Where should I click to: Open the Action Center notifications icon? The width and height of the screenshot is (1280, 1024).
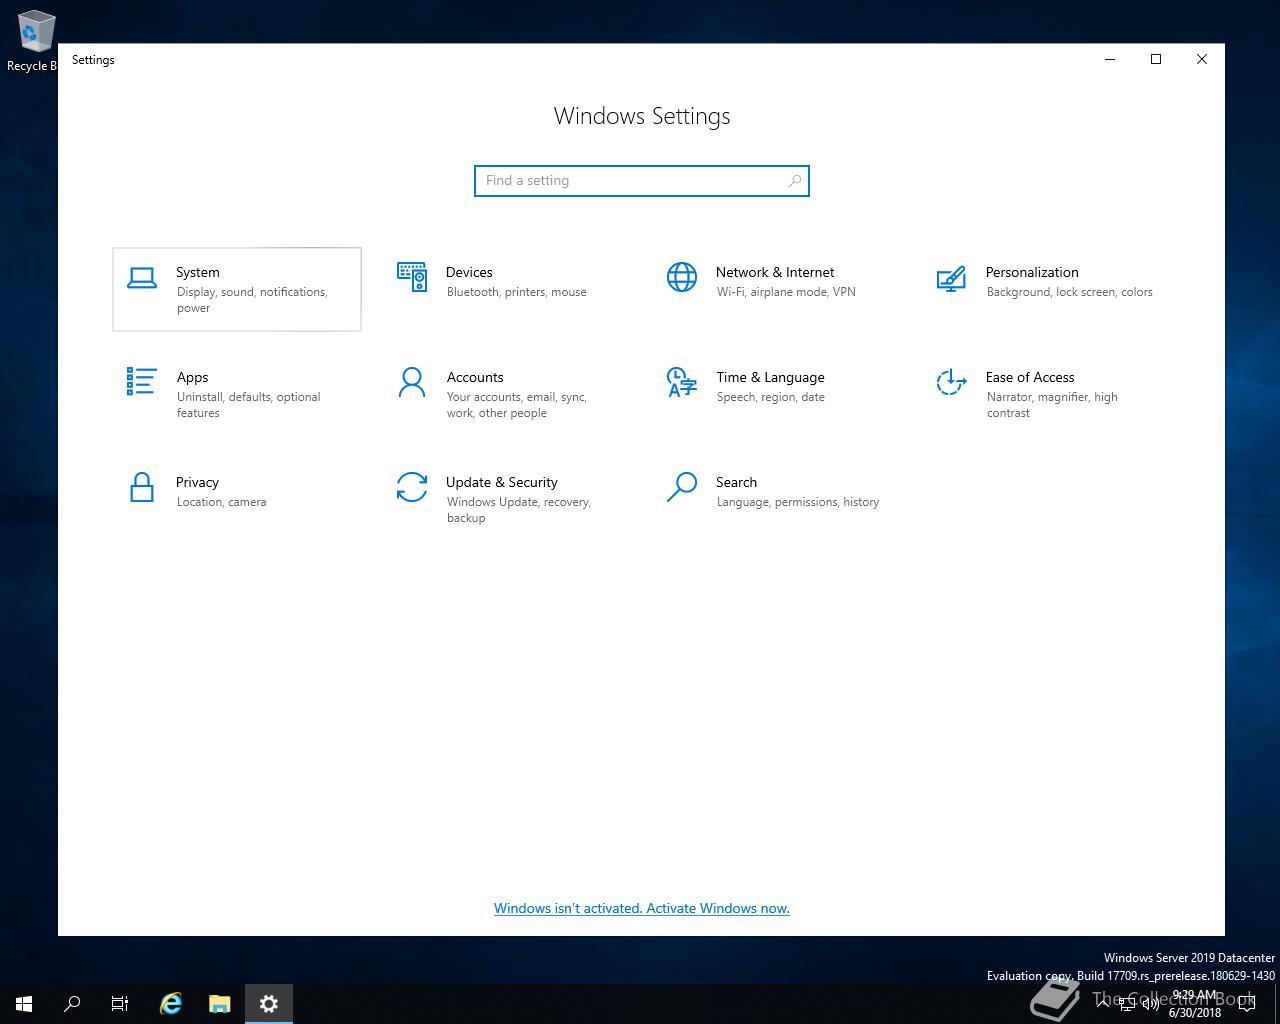click(1246, 1004)
